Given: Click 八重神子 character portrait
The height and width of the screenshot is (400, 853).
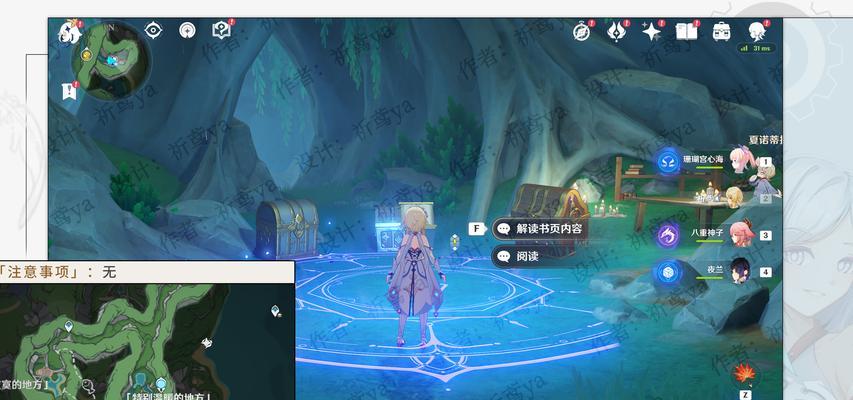Looking at the screenshot, I should [742, 234].
